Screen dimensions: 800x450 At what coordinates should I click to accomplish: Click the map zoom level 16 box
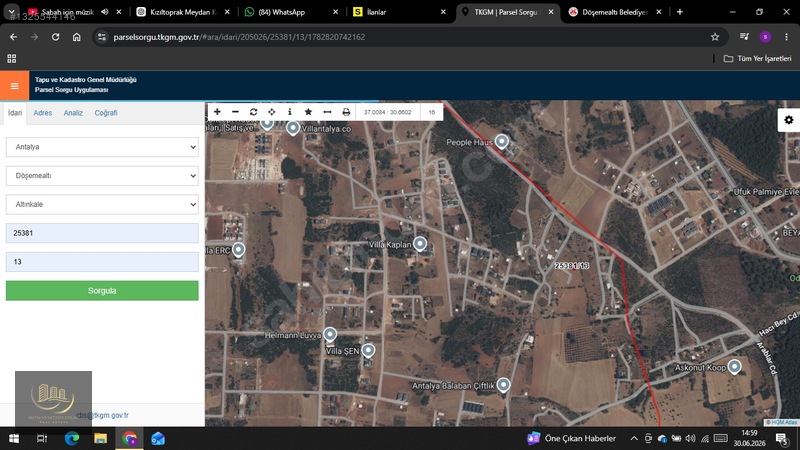pyautogui.click(x=432, y=112)
